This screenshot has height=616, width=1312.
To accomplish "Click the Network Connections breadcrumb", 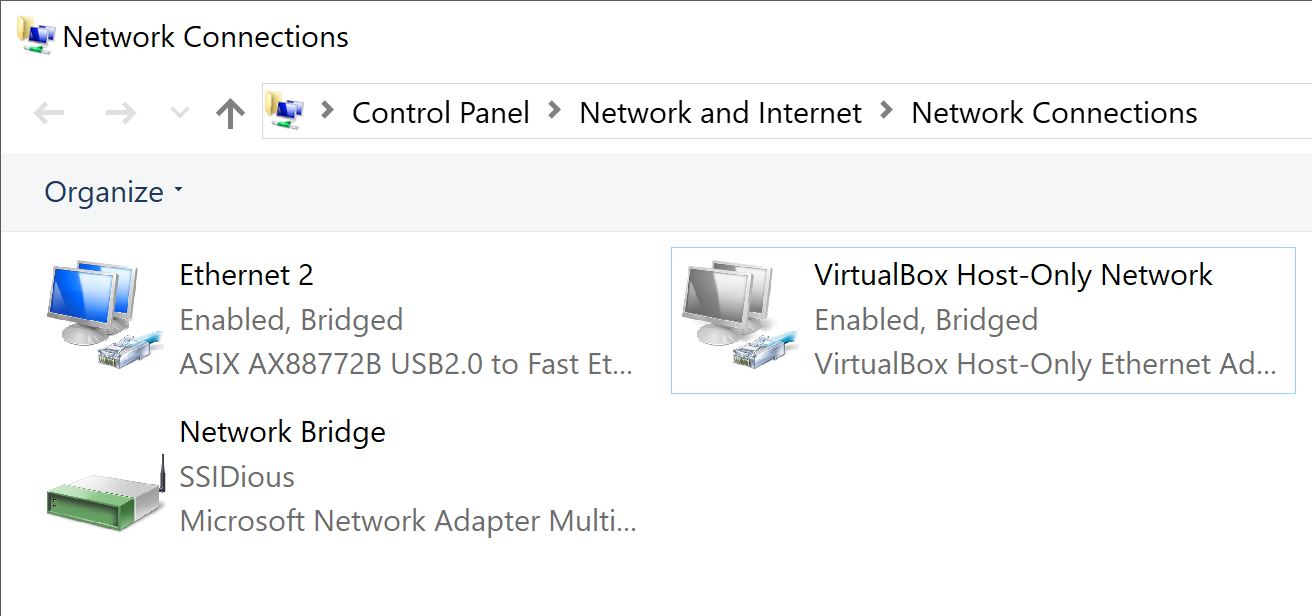I will (x=1054, y=113).
